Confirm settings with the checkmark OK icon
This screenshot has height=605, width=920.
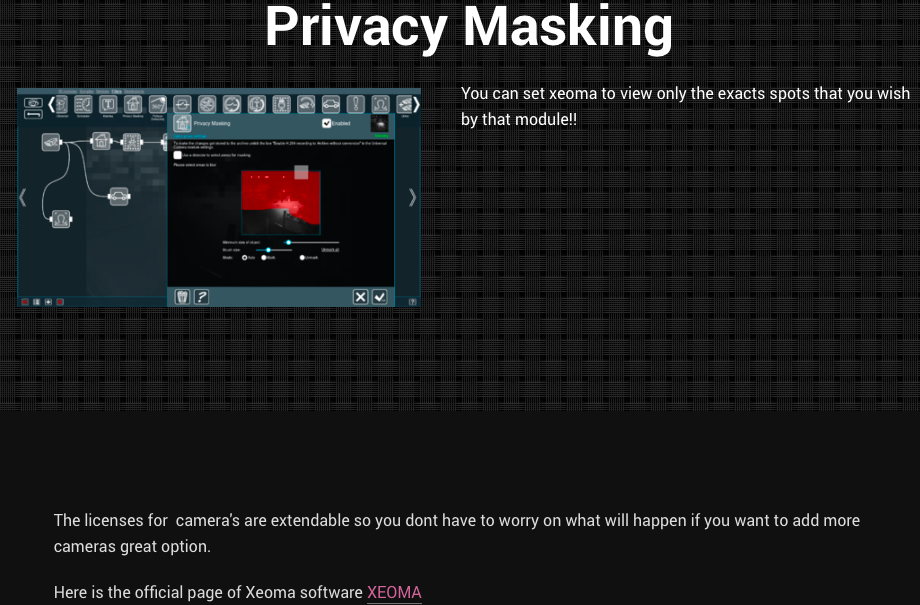pyautogui.click(x=380, y=297)
